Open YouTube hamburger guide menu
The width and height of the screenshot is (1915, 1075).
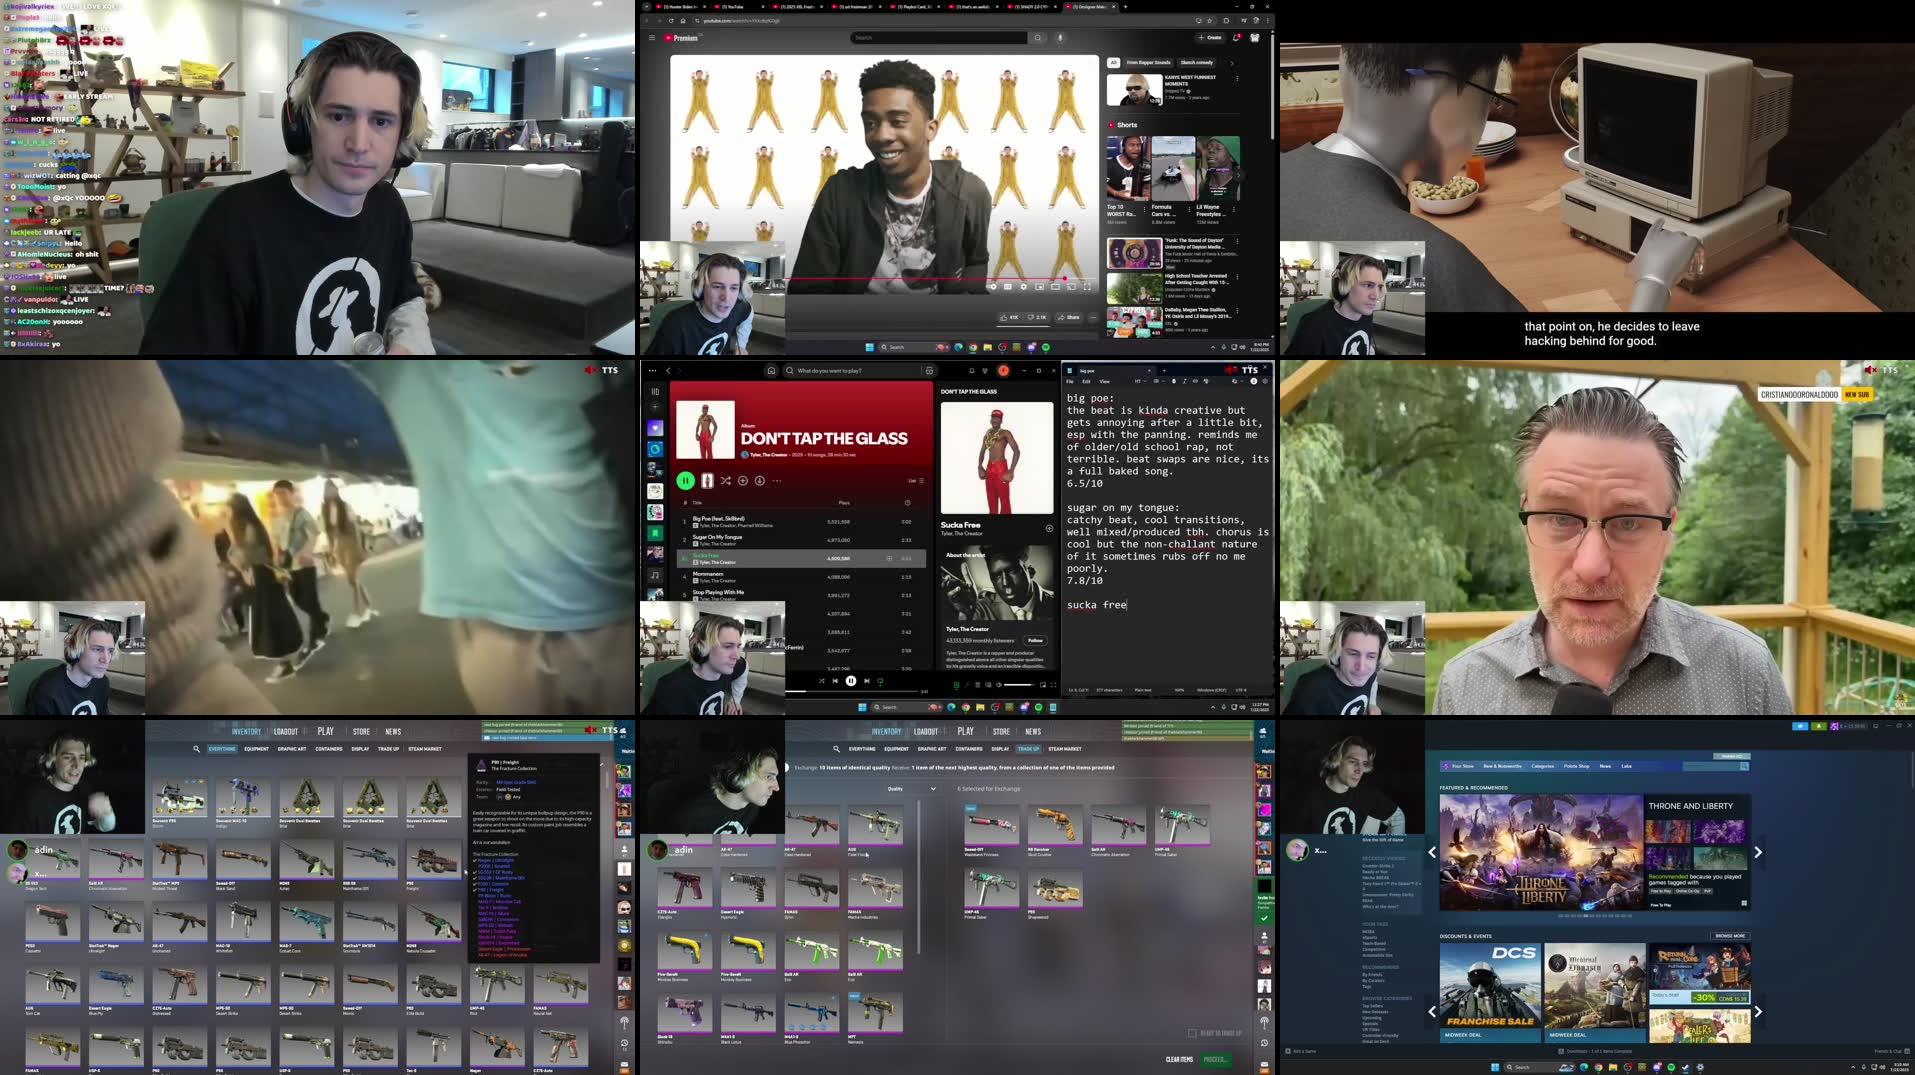(x=651, y=38)
